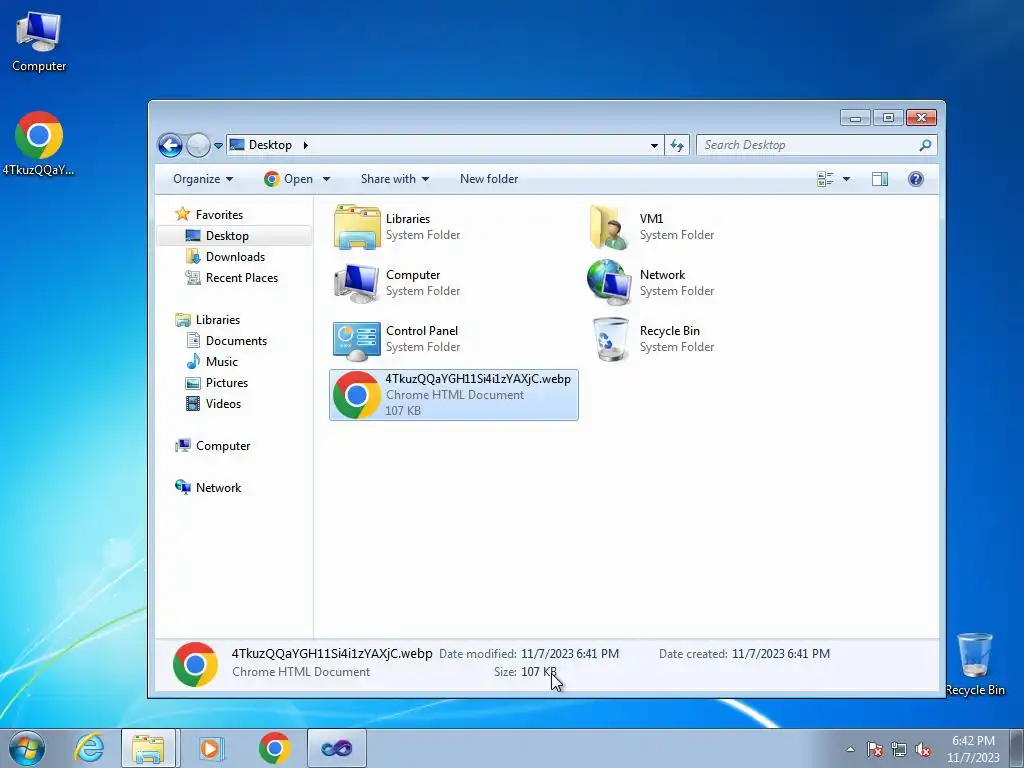The height and width of the screenshot is (768, 1024).
Task: Click the Chrome thumbnail in details pane
Action: [x=195, y=664]
